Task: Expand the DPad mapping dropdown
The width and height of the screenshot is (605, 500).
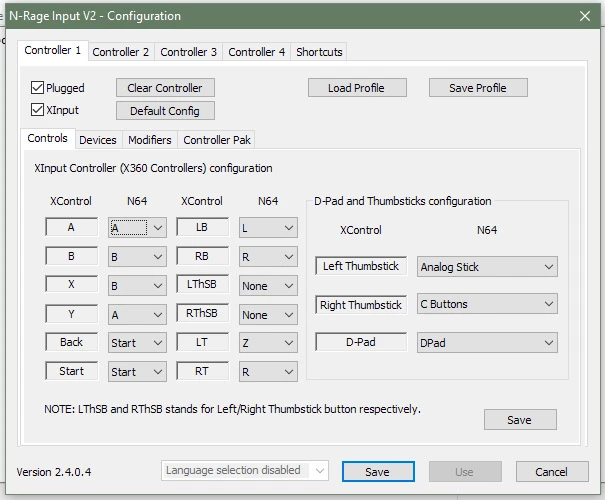Action: (x=487, y=343)
